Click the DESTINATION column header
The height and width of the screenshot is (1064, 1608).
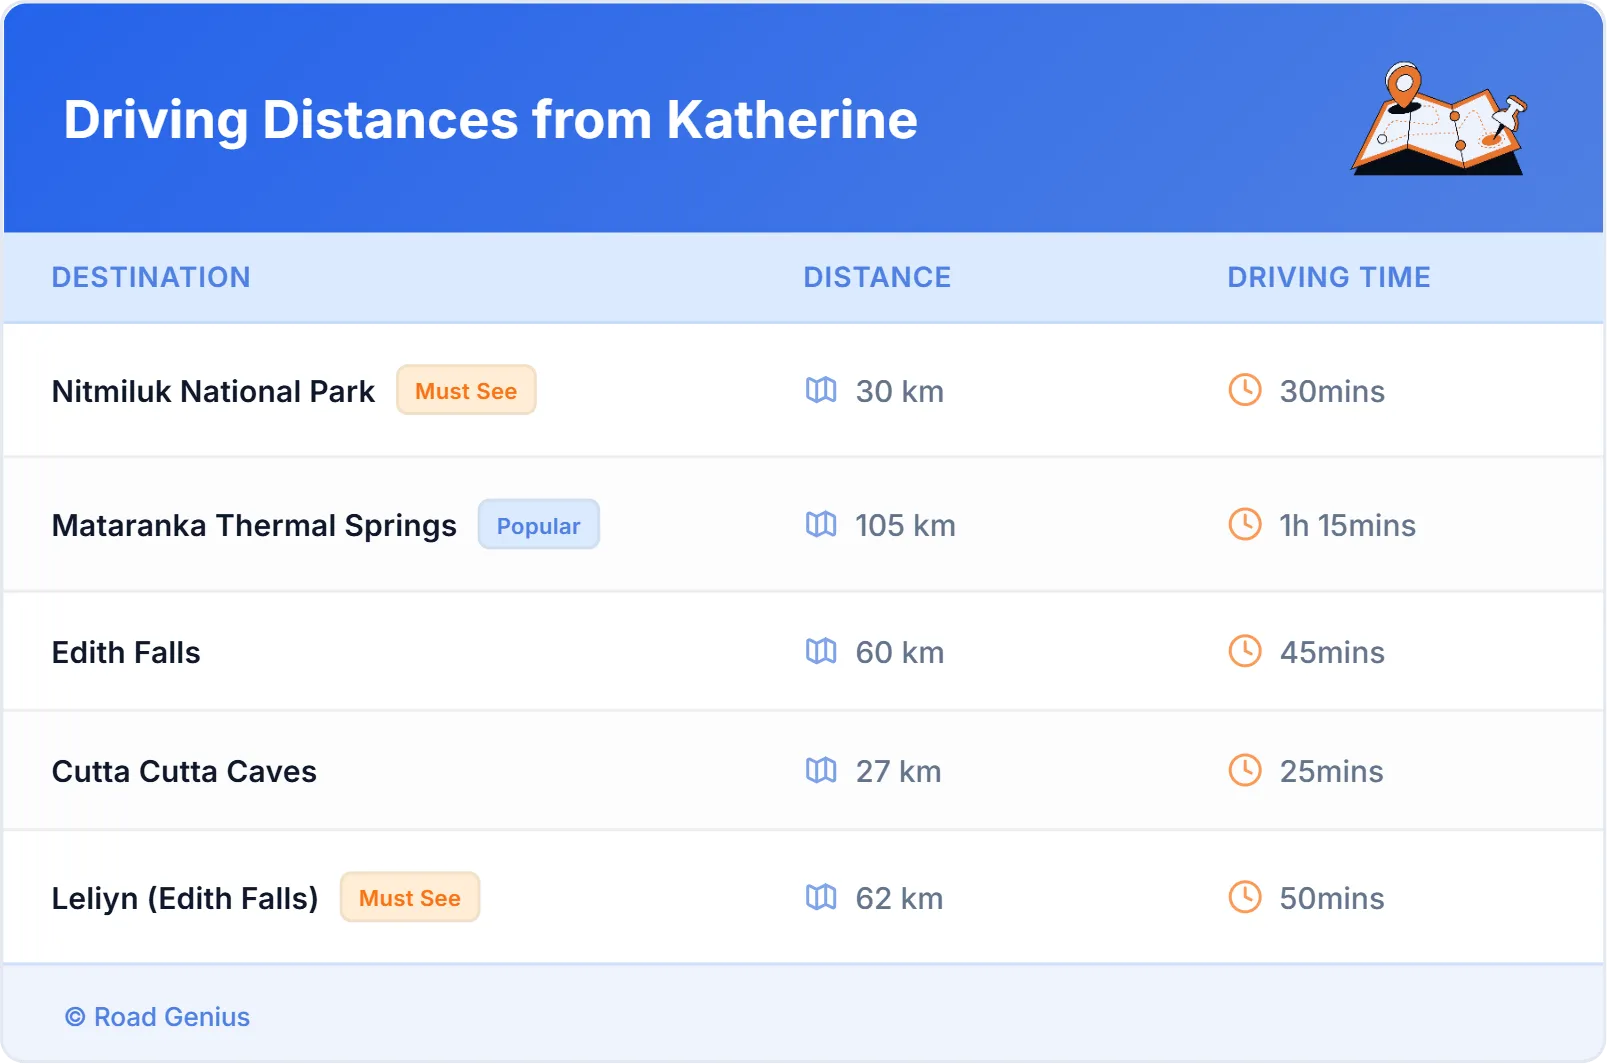coord(151,277)
